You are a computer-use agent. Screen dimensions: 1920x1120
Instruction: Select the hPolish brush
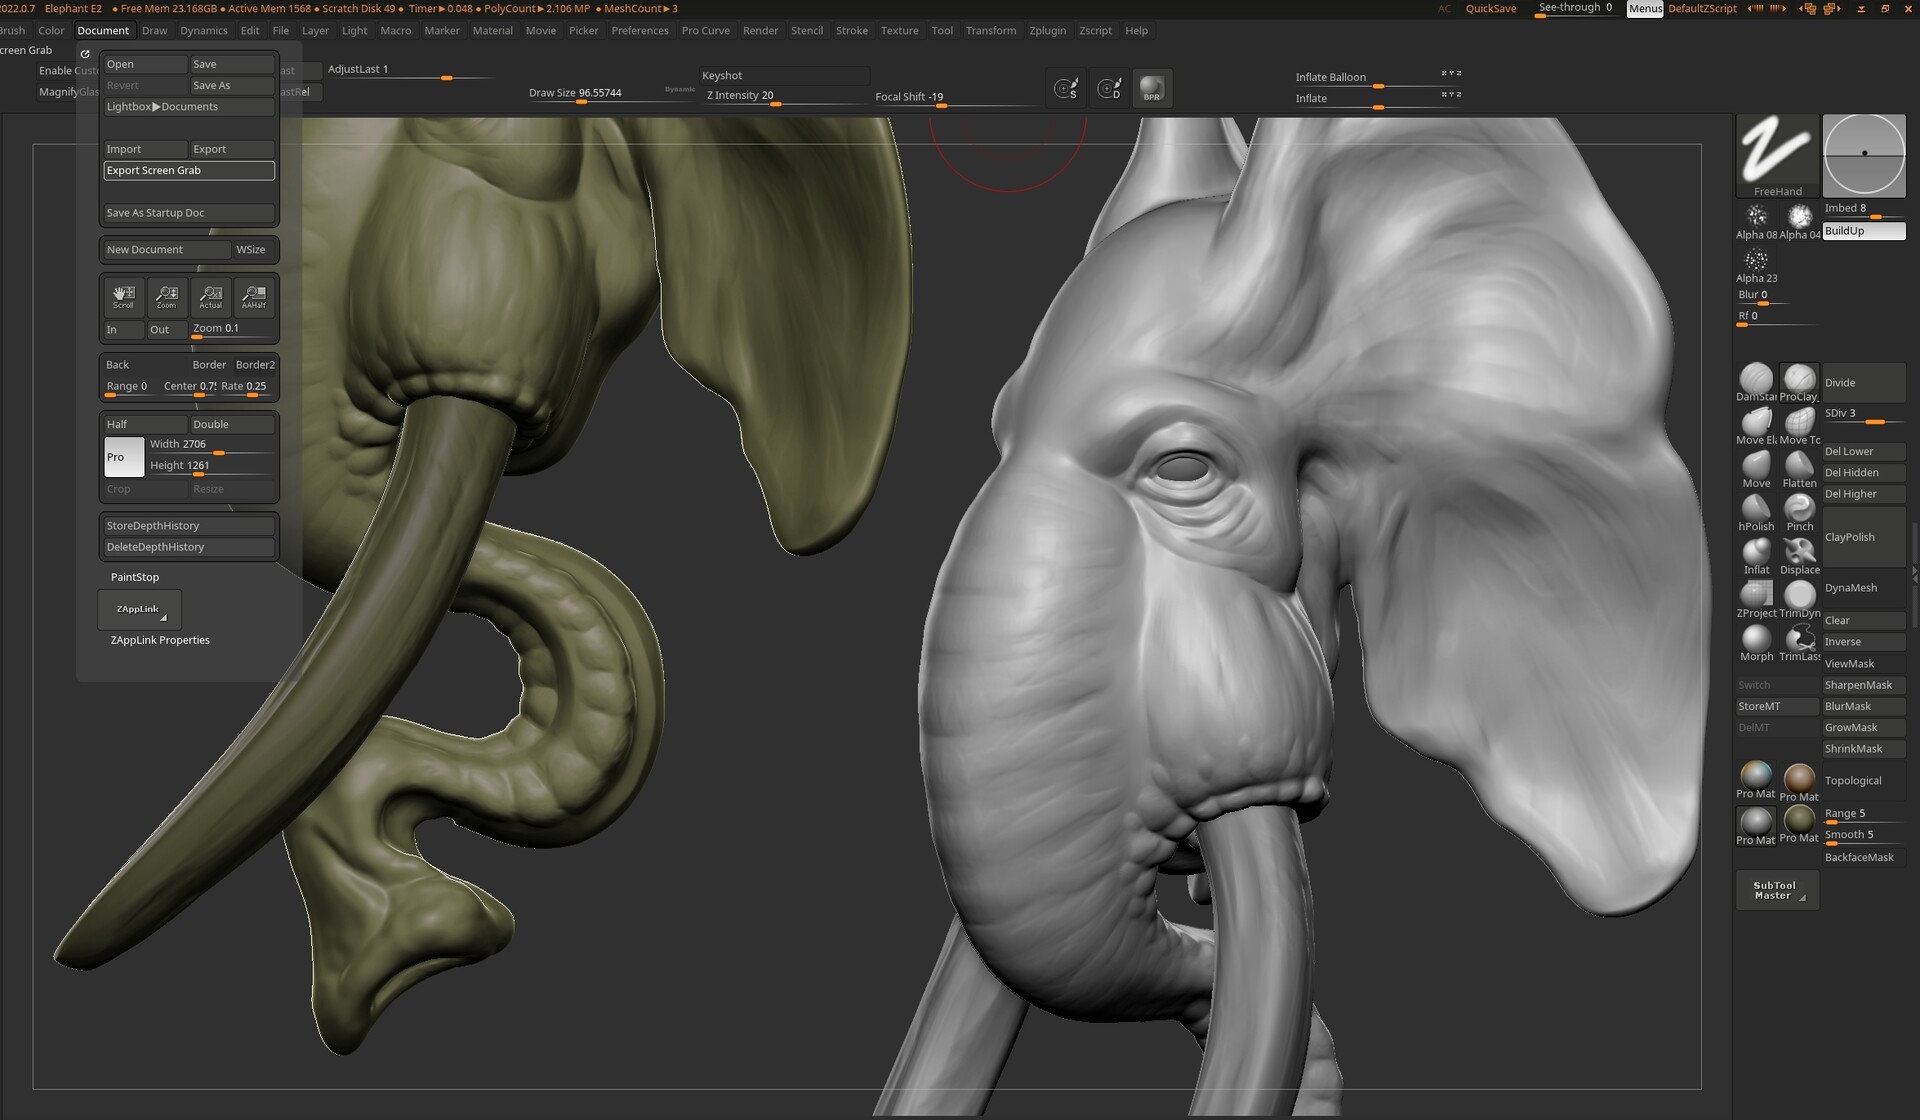pos(1756,509)
